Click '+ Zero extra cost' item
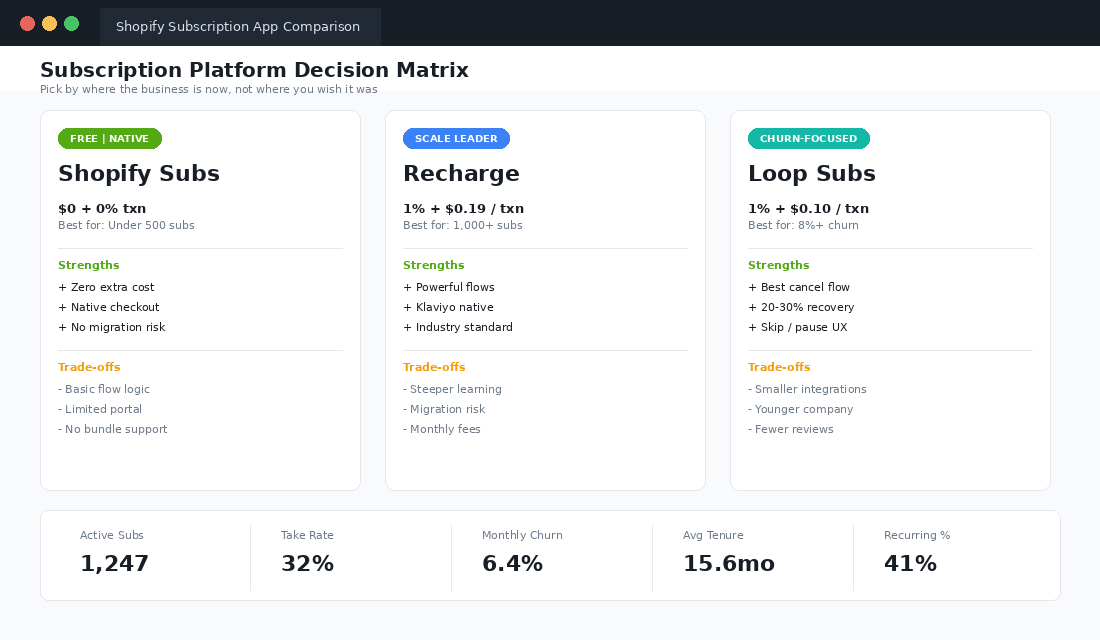The image size is (1100, 640). pos(107,287)
